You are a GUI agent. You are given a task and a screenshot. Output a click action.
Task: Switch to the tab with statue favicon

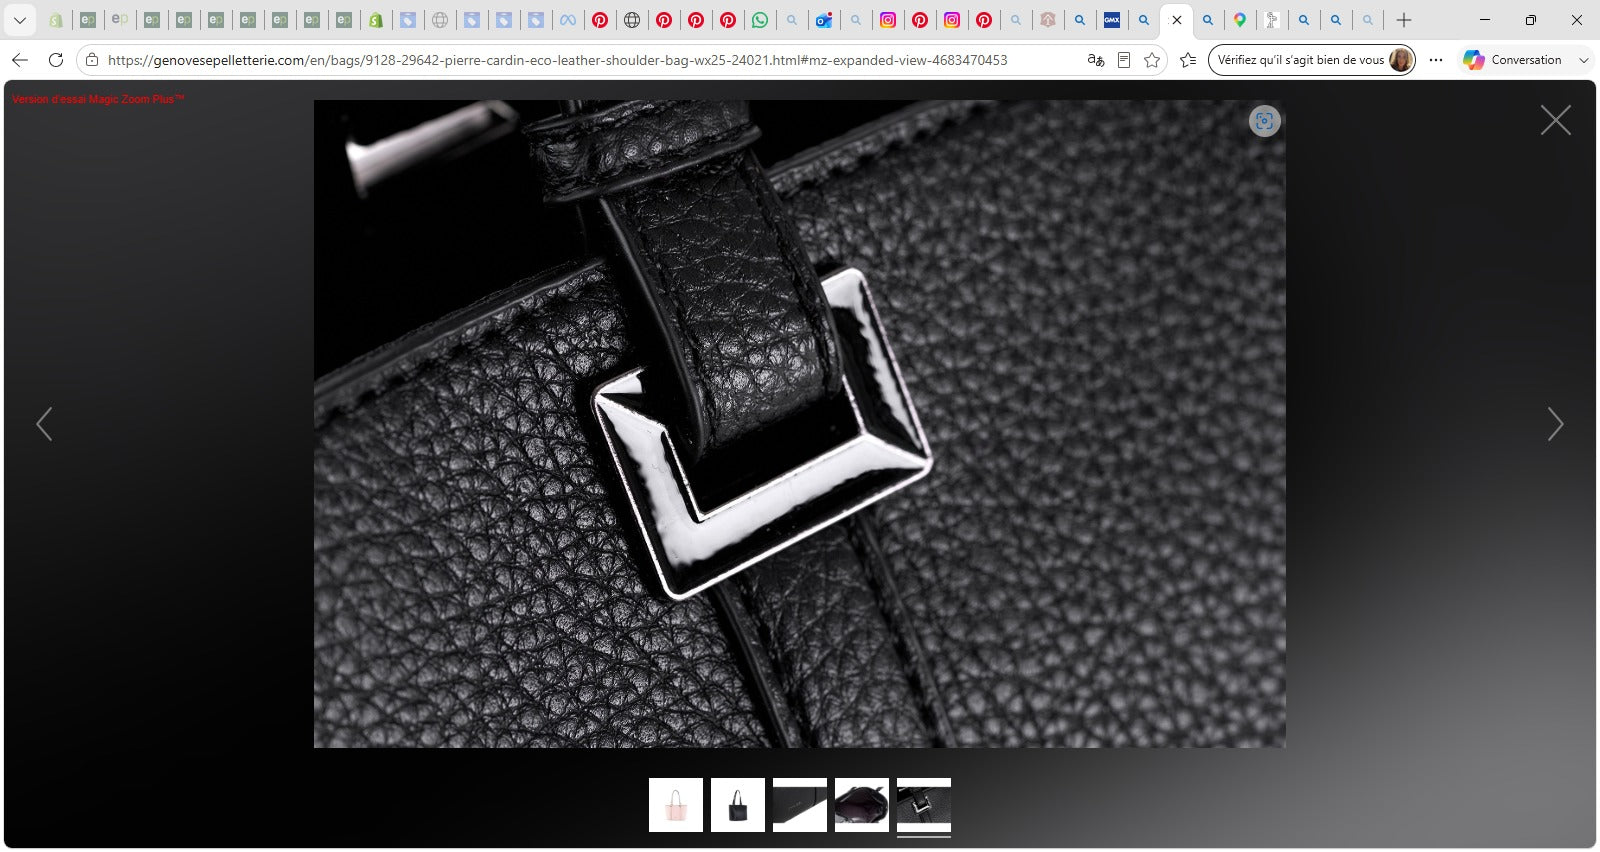coord(1272,20)
